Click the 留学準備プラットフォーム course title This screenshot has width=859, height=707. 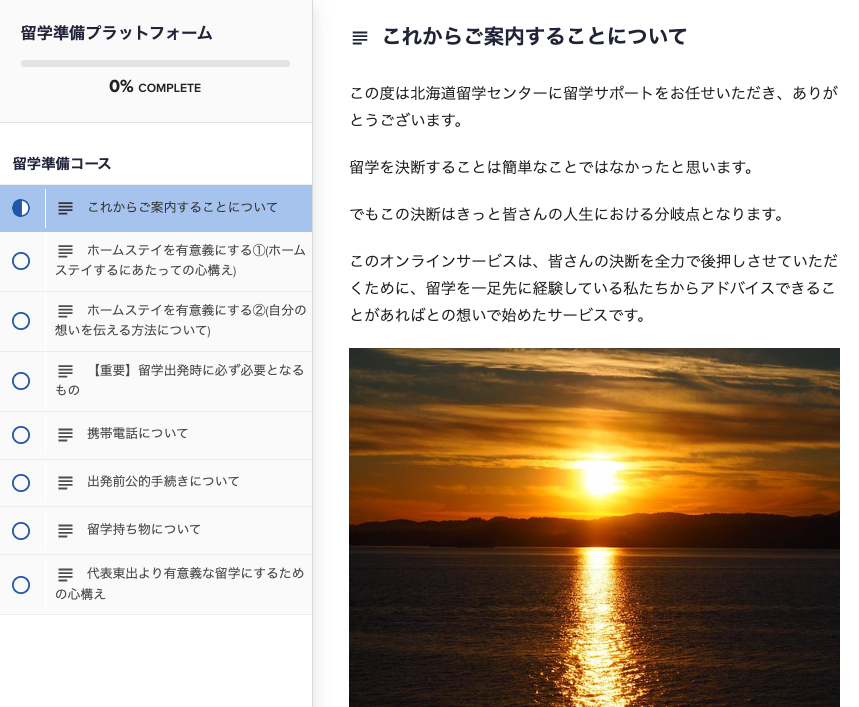click(117, 33)
